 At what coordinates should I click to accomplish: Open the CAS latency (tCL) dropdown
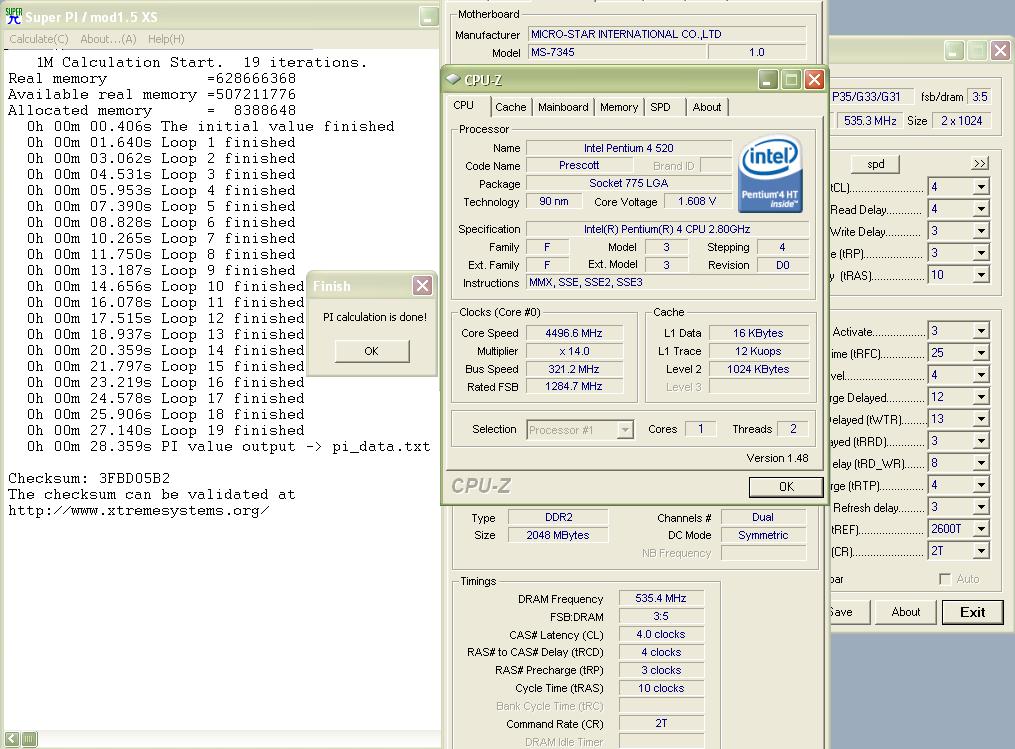pos(981,187)
